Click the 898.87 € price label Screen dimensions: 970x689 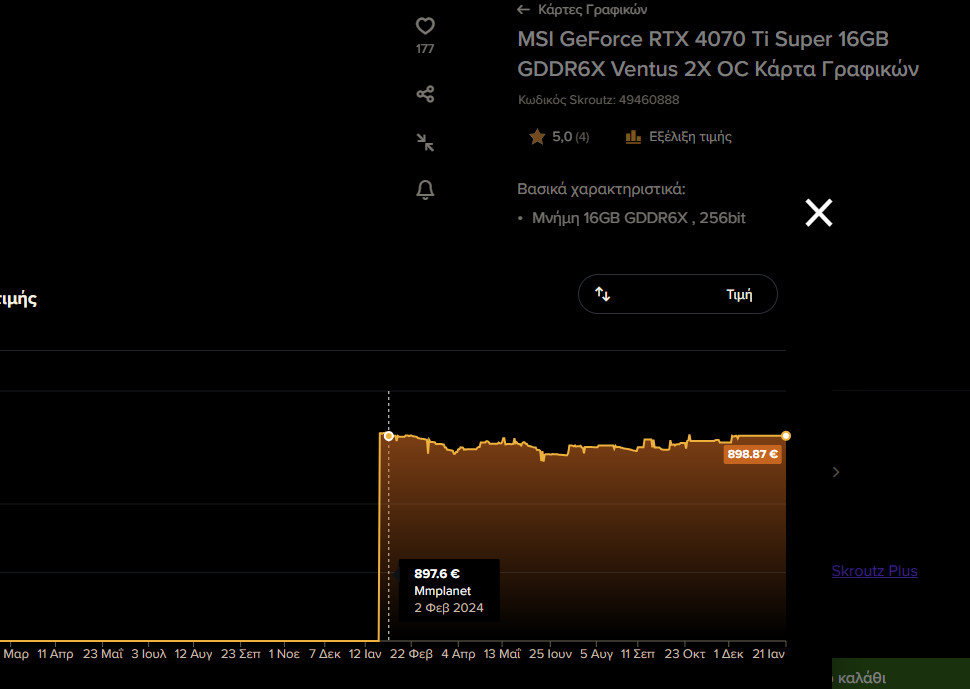click(x=752, y=455)
